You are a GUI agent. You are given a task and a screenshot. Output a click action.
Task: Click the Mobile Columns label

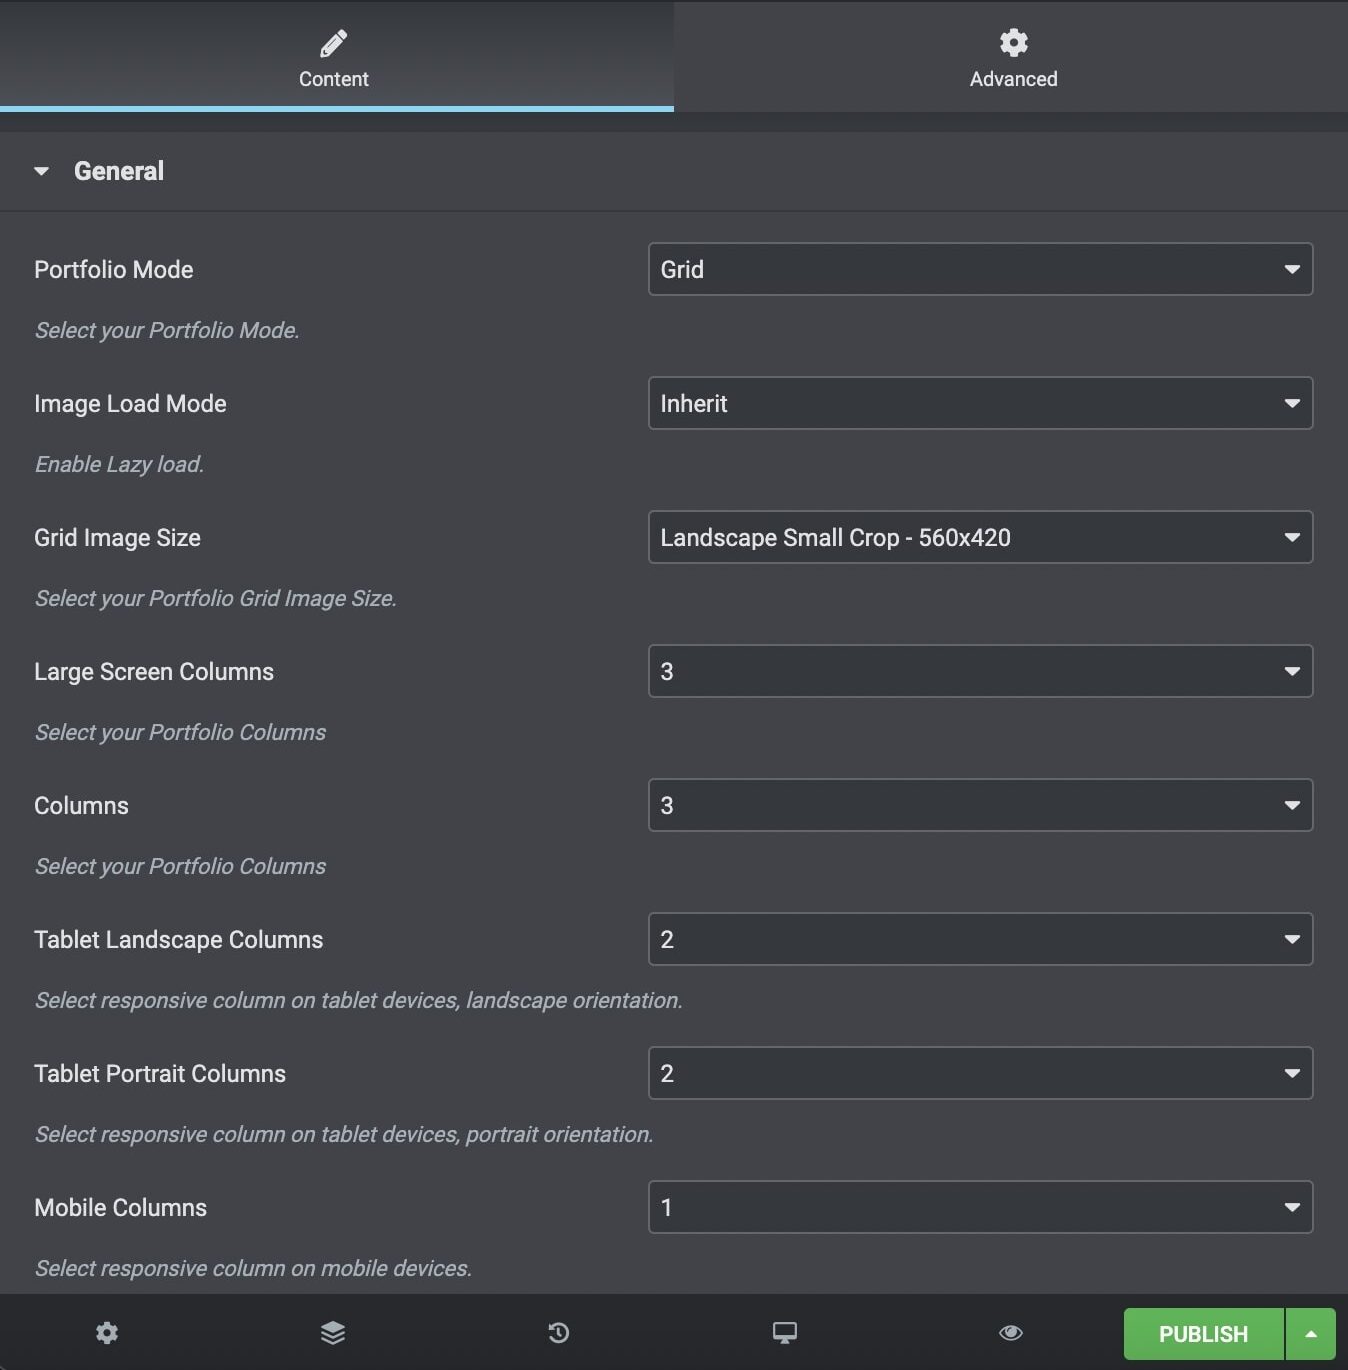point(120,1208)
